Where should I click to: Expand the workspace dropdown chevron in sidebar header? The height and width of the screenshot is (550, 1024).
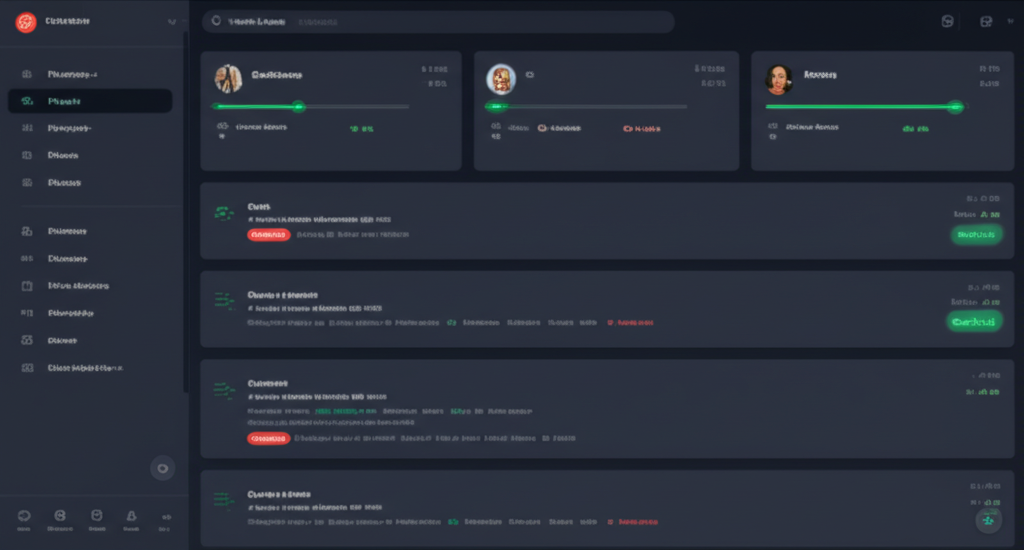(x=172, y=22)
